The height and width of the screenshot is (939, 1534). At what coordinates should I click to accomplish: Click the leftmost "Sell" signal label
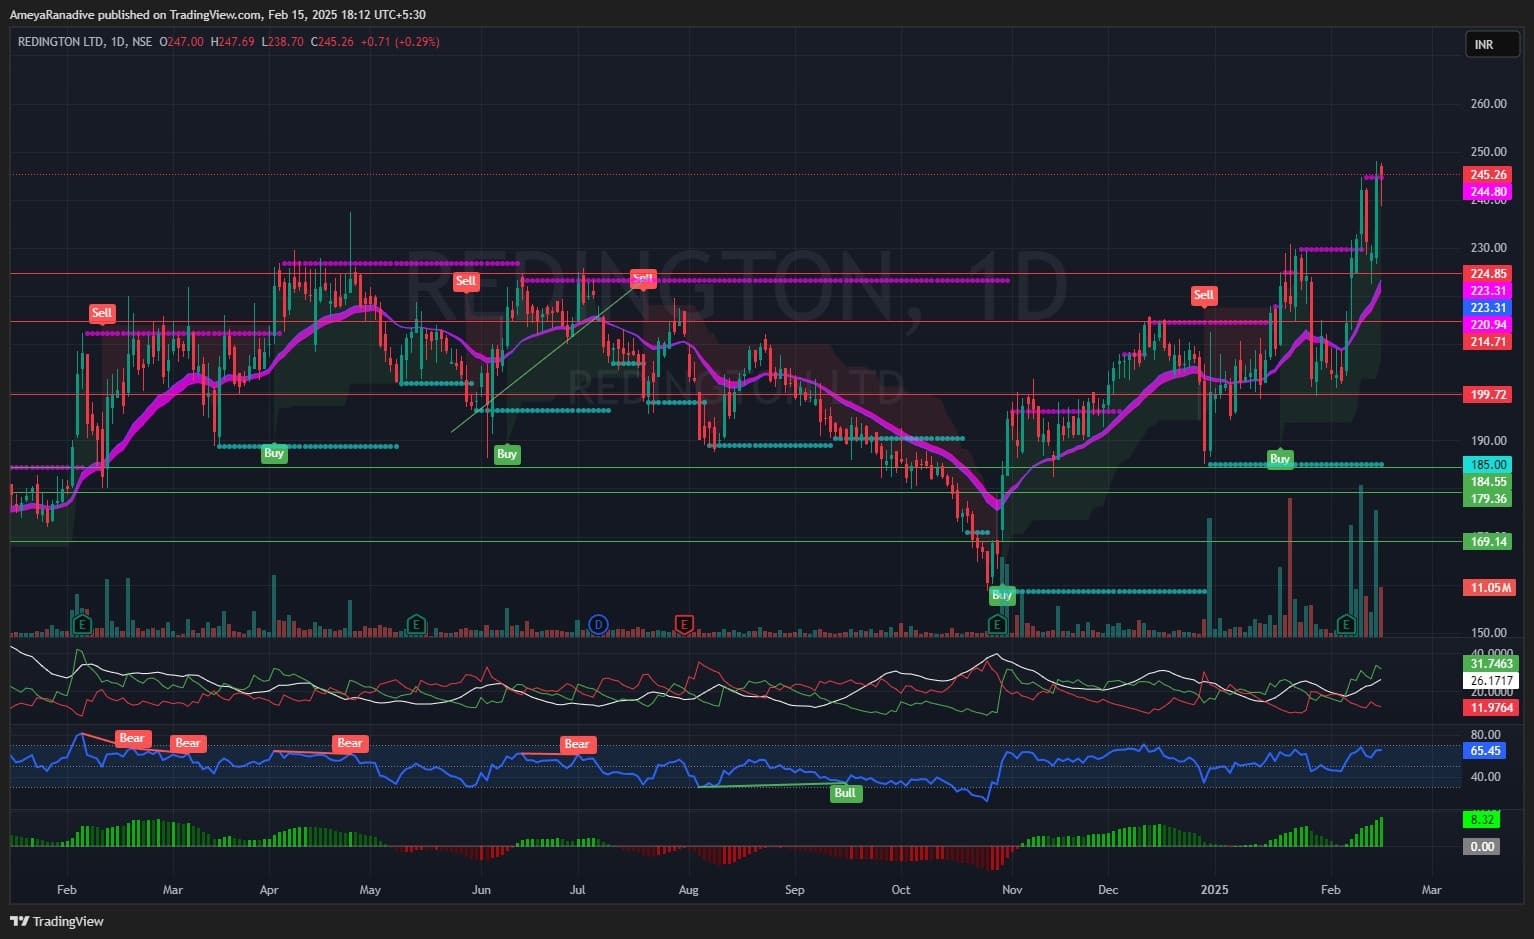click(102, 313)
